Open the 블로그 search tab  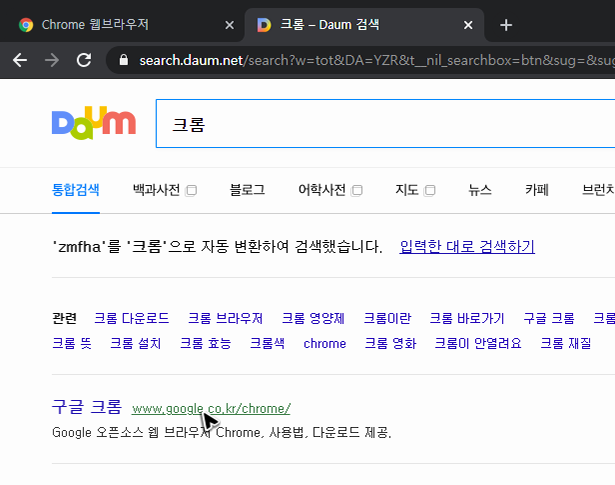[247, 190]
